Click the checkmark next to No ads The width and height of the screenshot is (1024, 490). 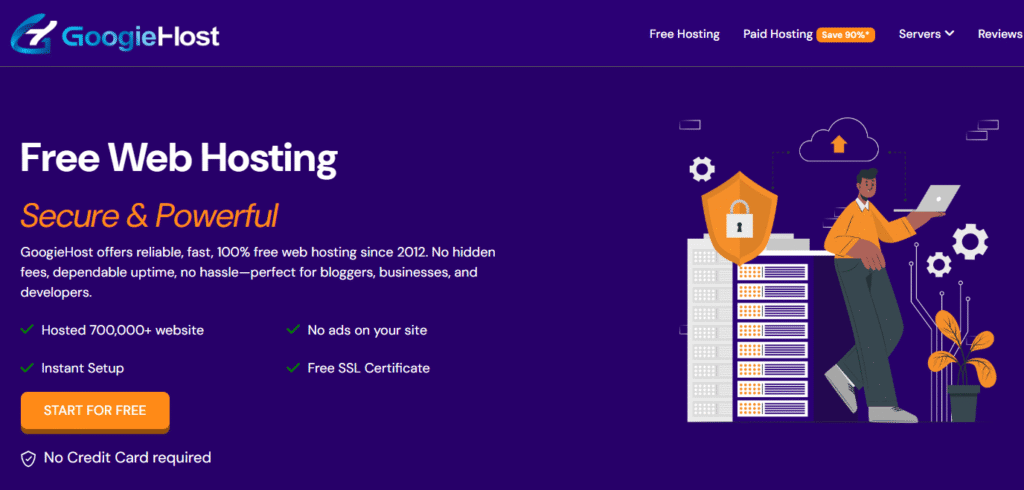293,329
